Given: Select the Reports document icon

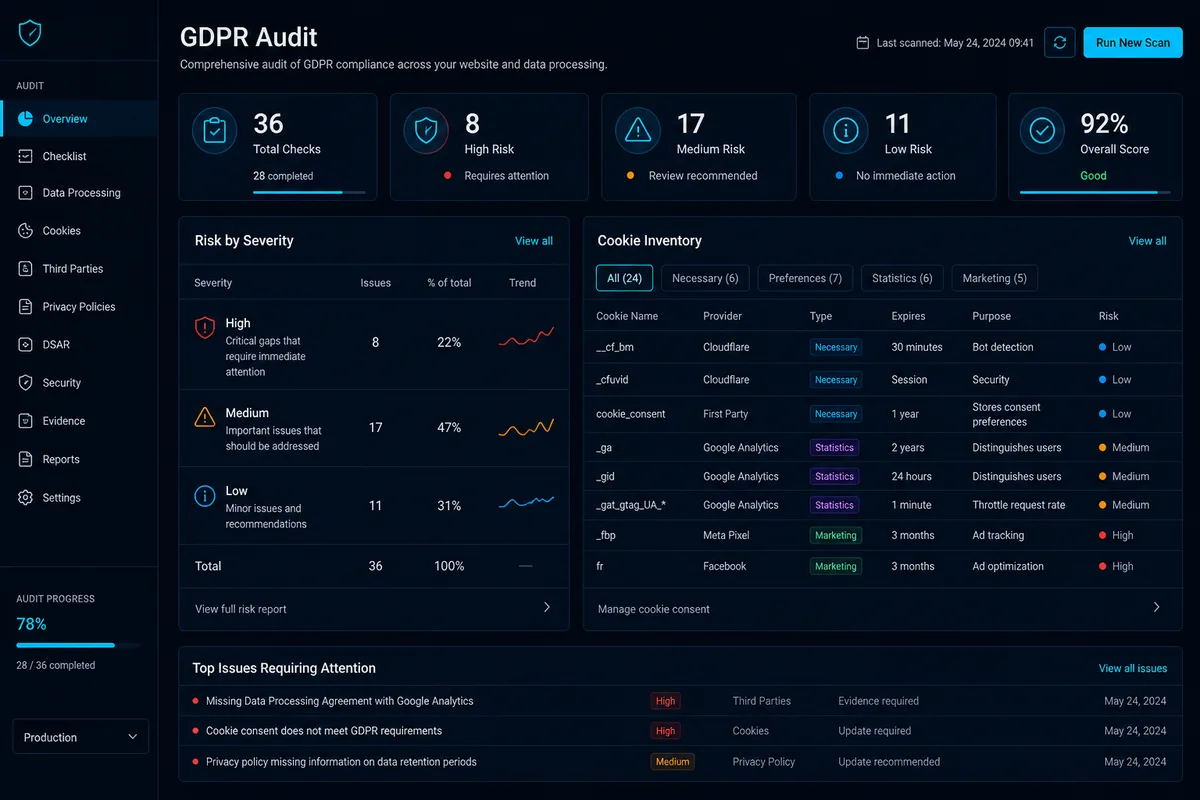Looking at the screenshot, I should [x=25, y=459].
